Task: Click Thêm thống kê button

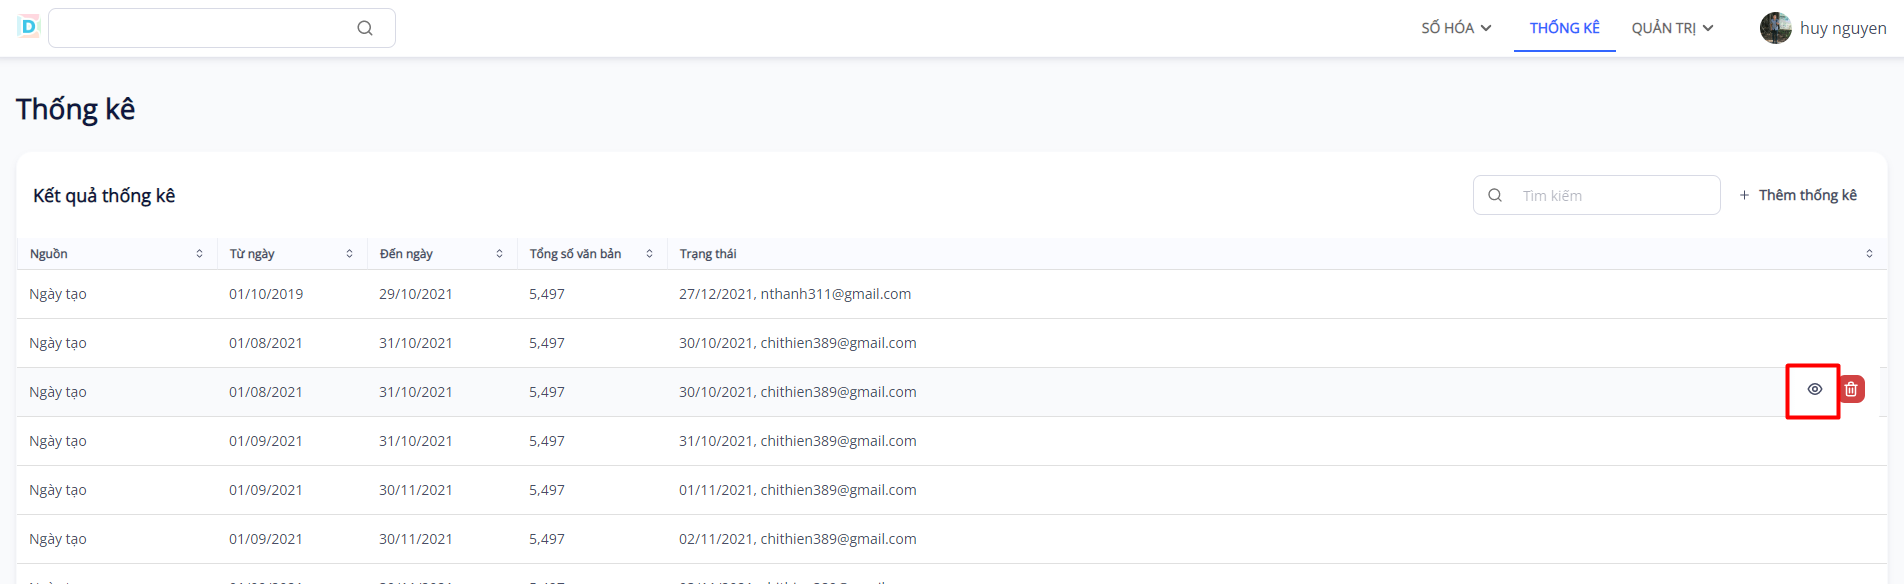Action: pyautogui.click(x=1798, y=195)
